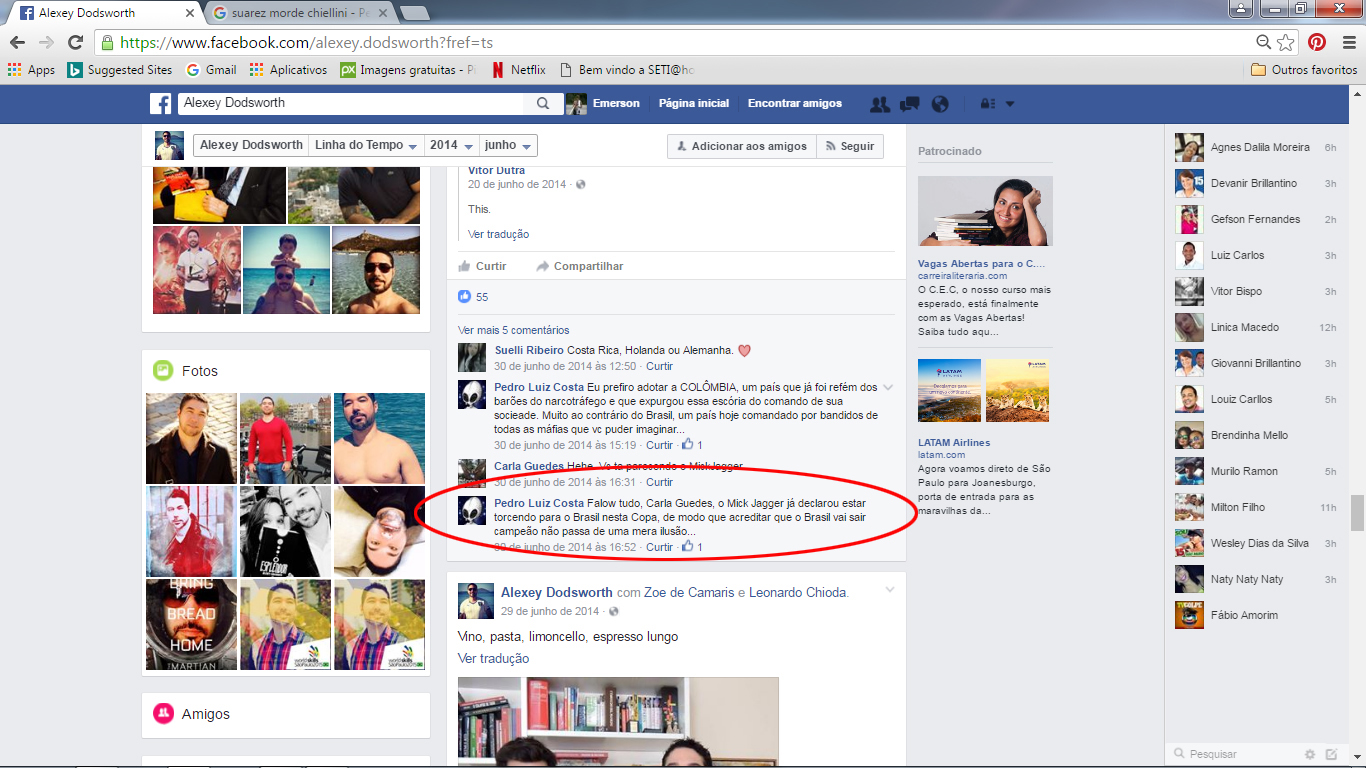Screen dimensions: 1366x768
Task: Click Ver tradução under Vino, pasta post
Action: coord(493,658)
